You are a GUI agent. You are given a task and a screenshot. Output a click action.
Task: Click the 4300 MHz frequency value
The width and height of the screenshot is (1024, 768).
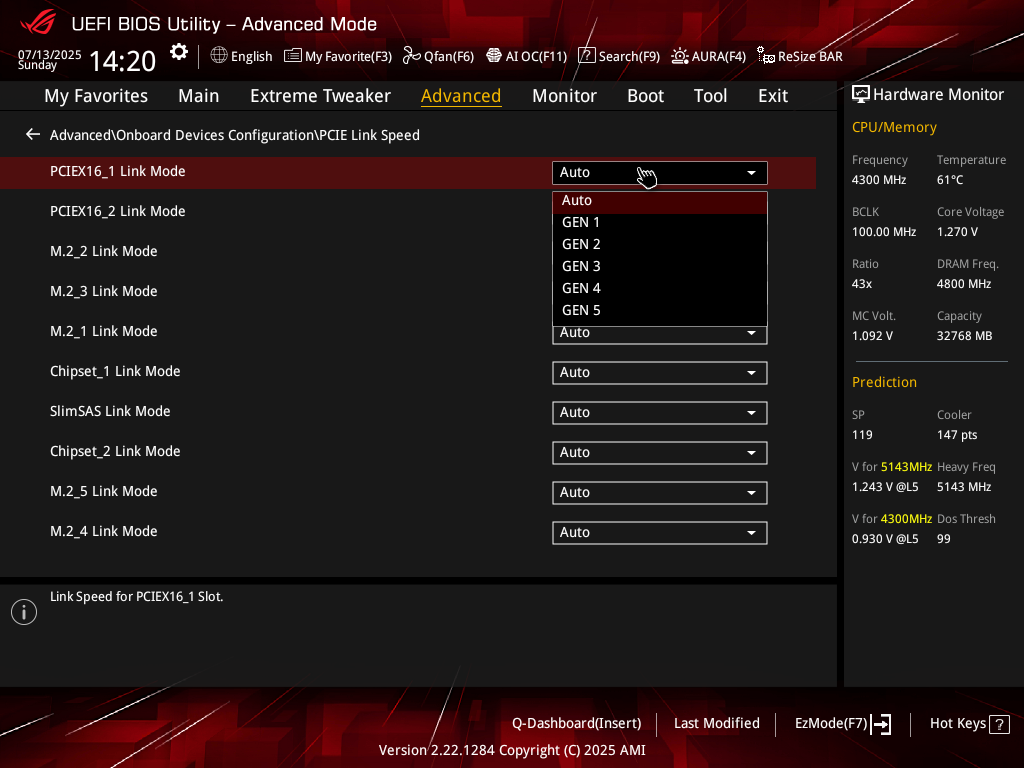pyautogui.click(x=879, y=180)
